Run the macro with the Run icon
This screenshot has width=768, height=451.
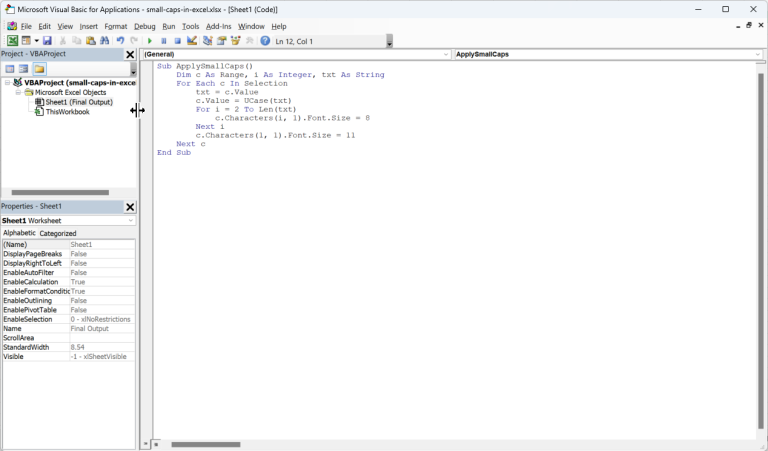tap(150, 41)
